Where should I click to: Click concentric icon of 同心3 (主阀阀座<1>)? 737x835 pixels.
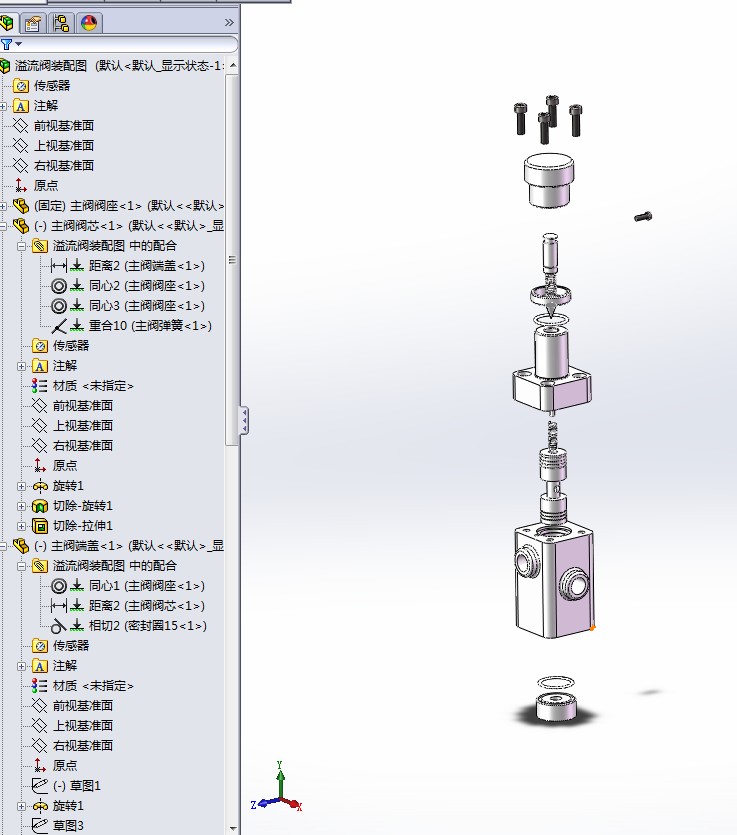pyautogui.click(x=59, y=306)
